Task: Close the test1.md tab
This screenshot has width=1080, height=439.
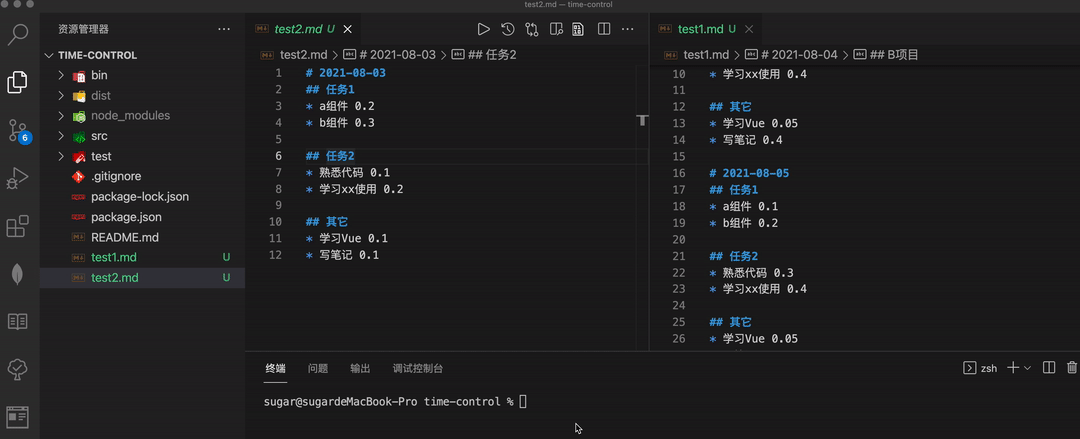Action: tap(749, 29)
